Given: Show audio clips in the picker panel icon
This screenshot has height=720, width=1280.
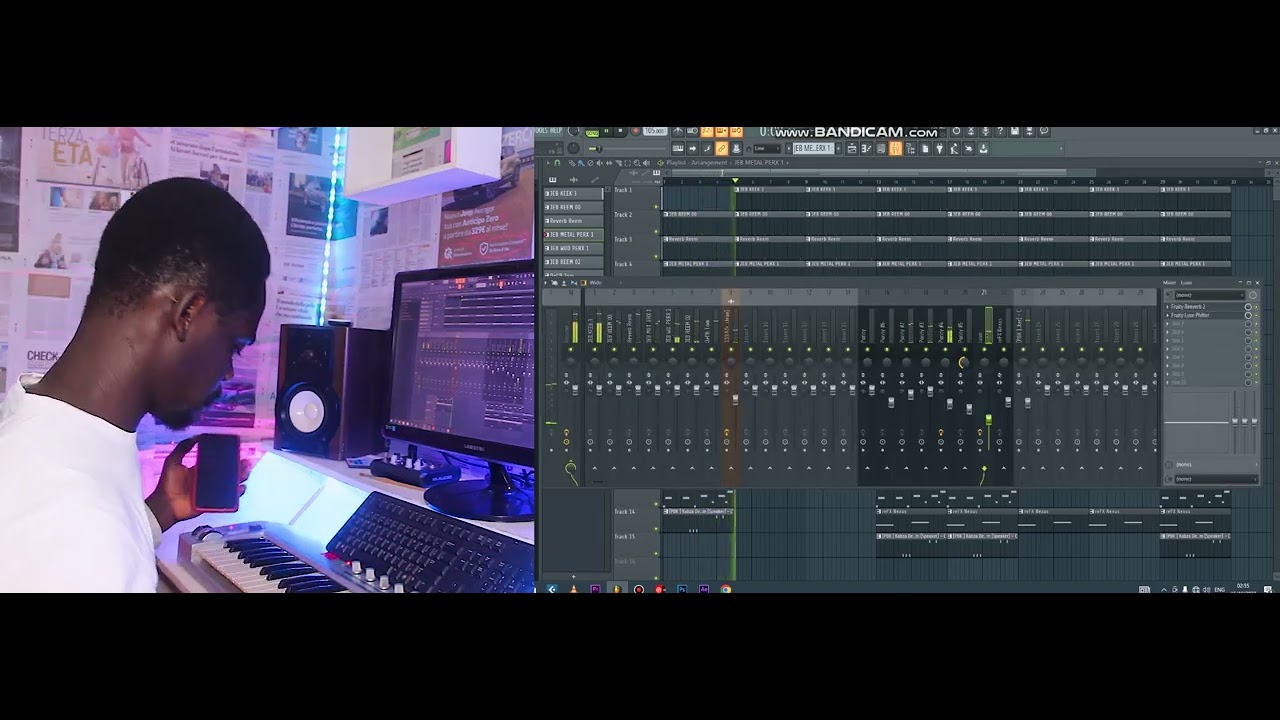Looking at the screenshot, I should pos(574,180).
